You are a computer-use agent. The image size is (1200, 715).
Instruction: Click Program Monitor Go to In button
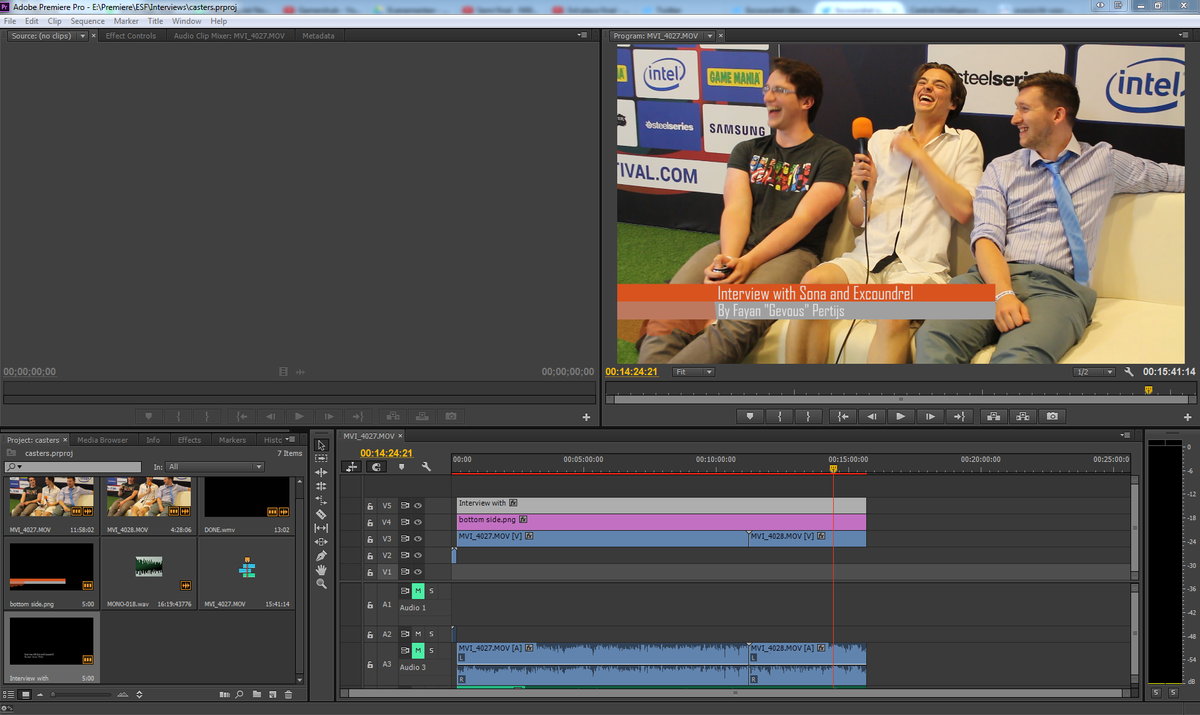pyautogui.click(x=843, y=416)
